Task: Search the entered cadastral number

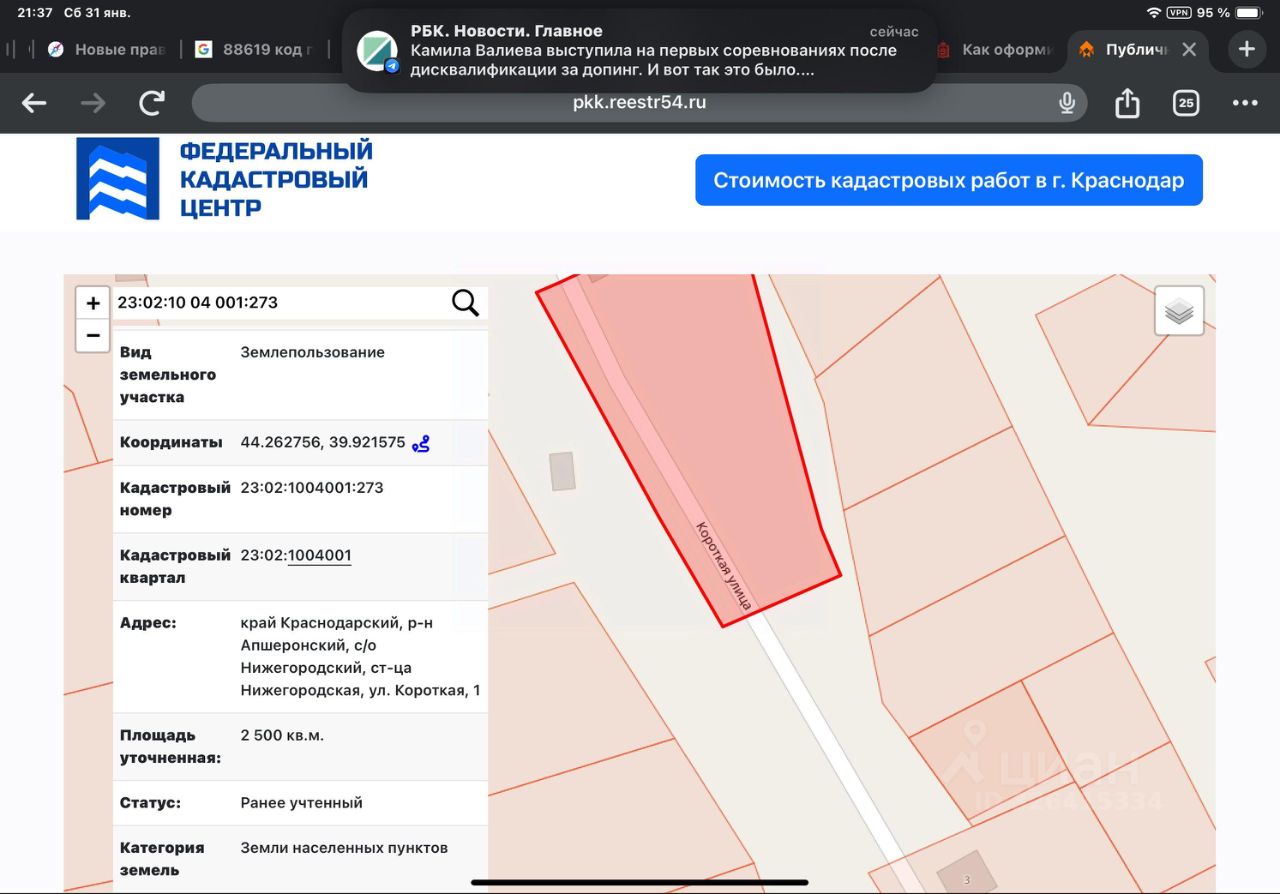Action: click(465, 302)
